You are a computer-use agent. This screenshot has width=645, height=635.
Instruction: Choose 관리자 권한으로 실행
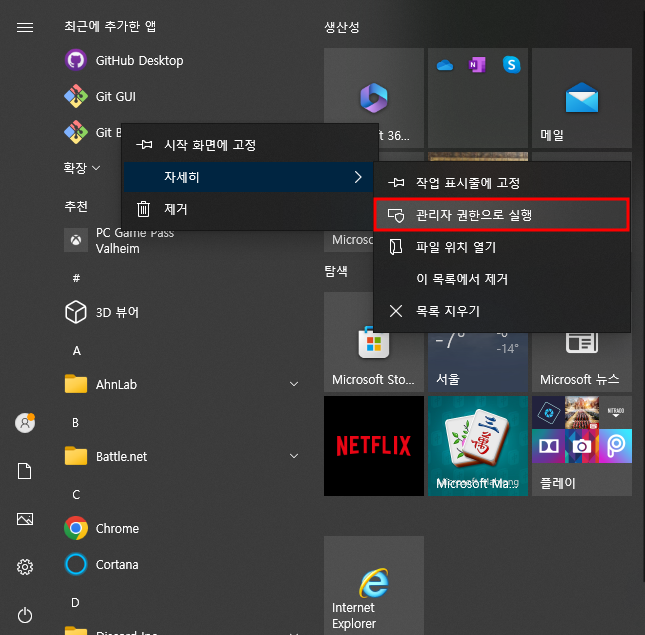click(502, 215)
